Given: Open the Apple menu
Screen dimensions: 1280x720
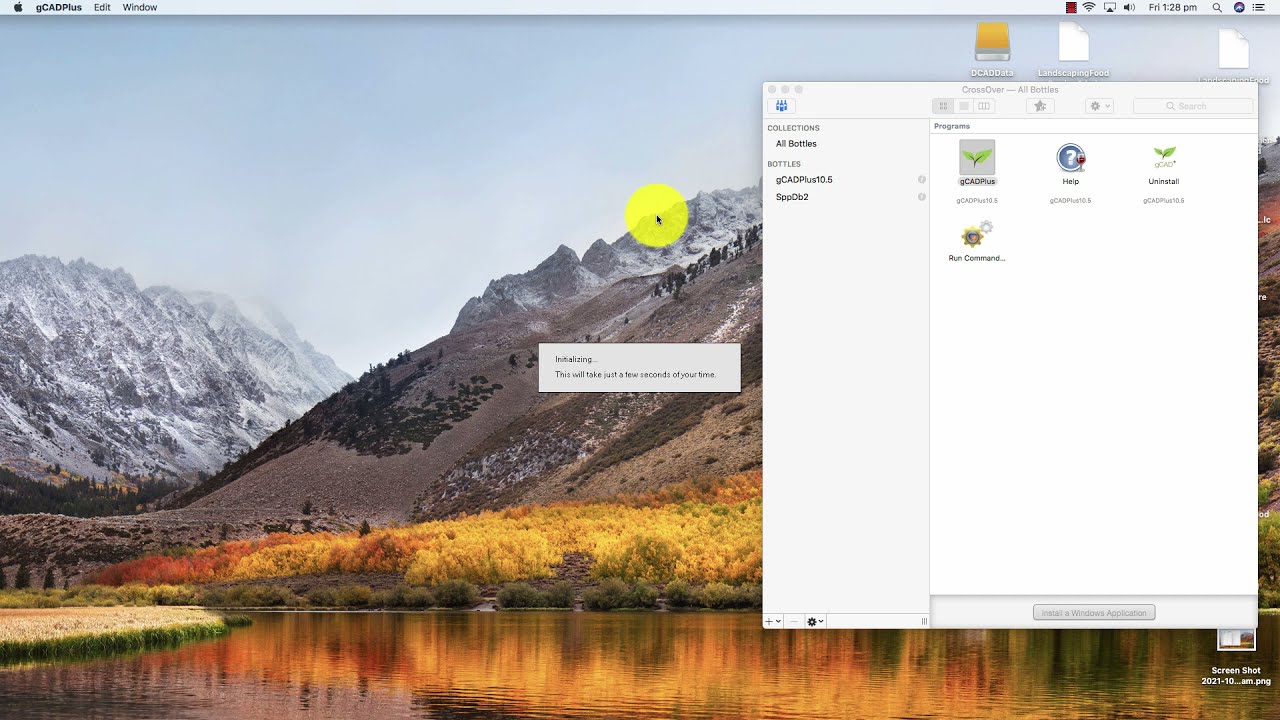Looking at the screenshot, I should pyautogui.click(x=18, y=7).
